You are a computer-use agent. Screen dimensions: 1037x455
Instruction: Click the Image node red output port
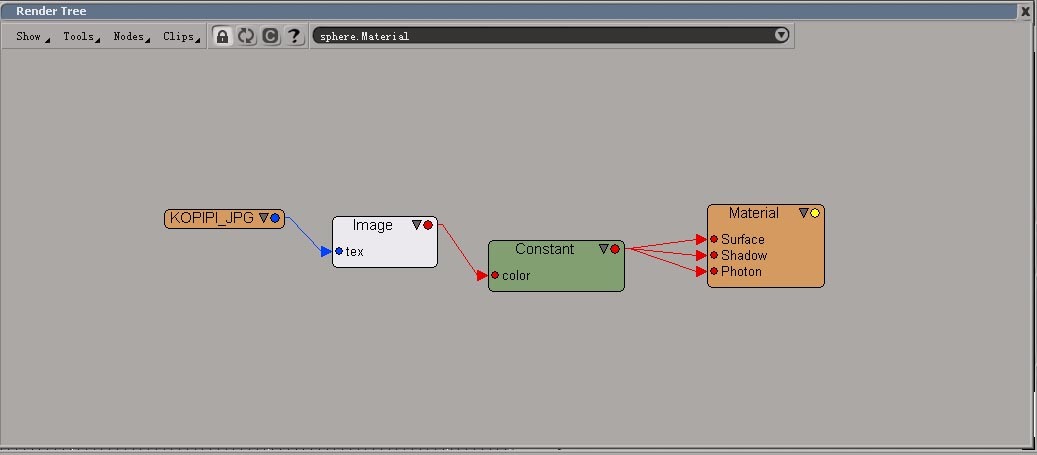(x=428, y=225)
